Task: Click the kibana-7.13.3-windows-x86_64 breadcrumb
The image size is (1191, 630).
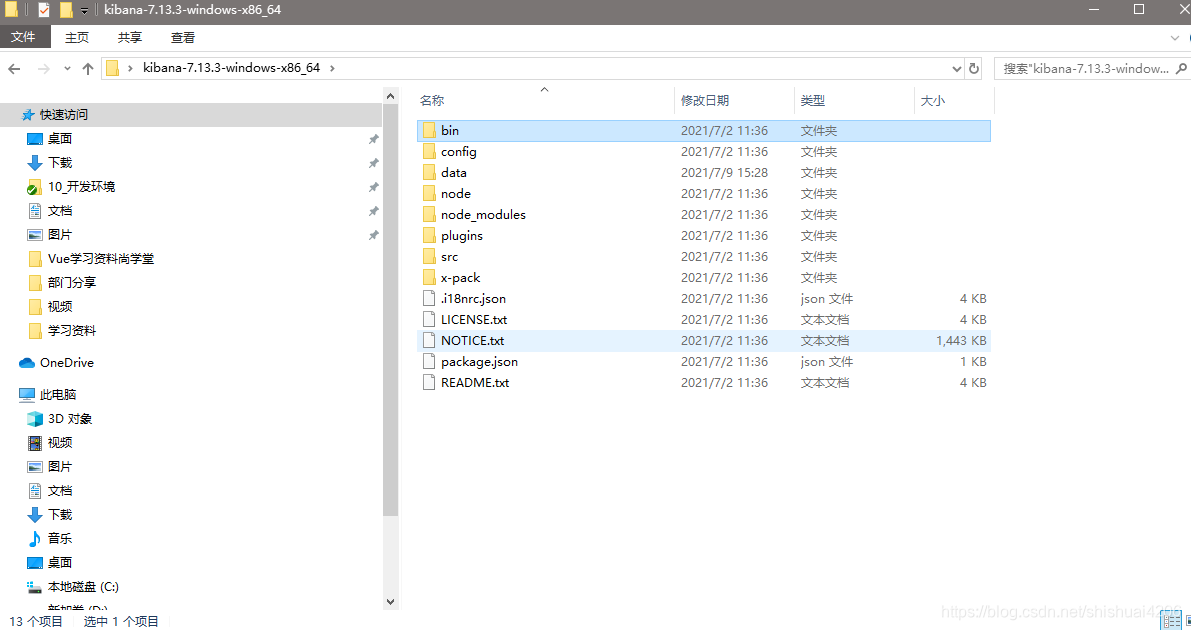Action: tap(232, 68)
